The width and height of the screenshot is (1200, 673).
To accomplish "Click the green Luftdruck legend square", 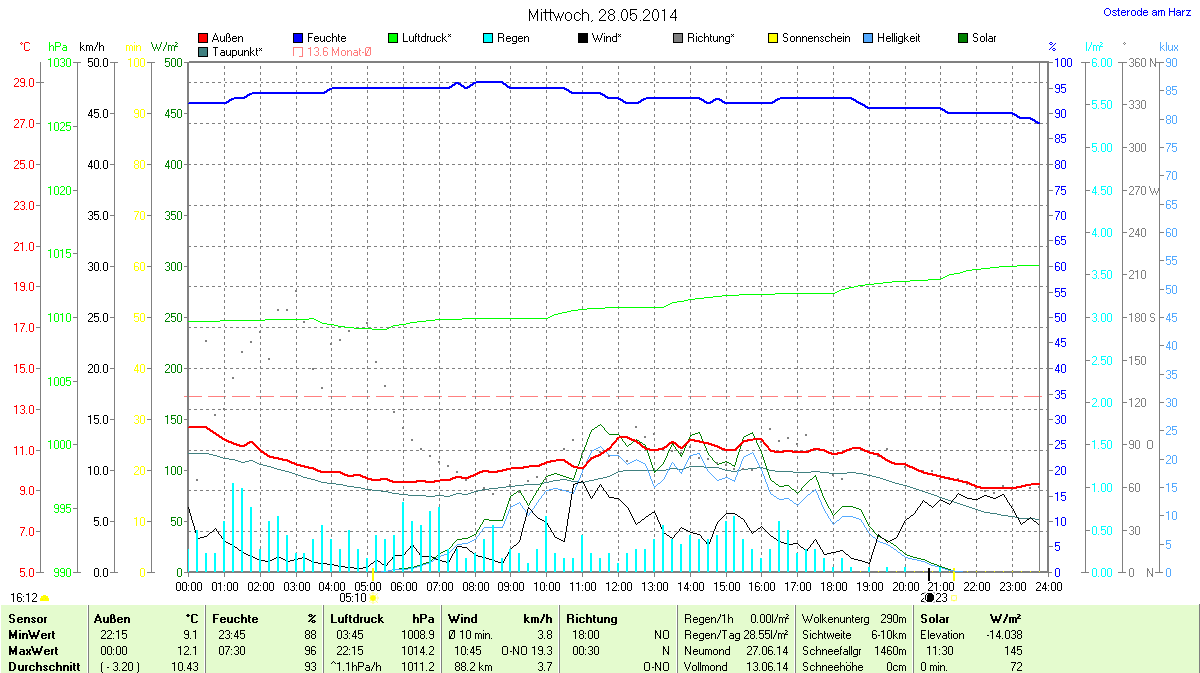I will tap(393, 38).
